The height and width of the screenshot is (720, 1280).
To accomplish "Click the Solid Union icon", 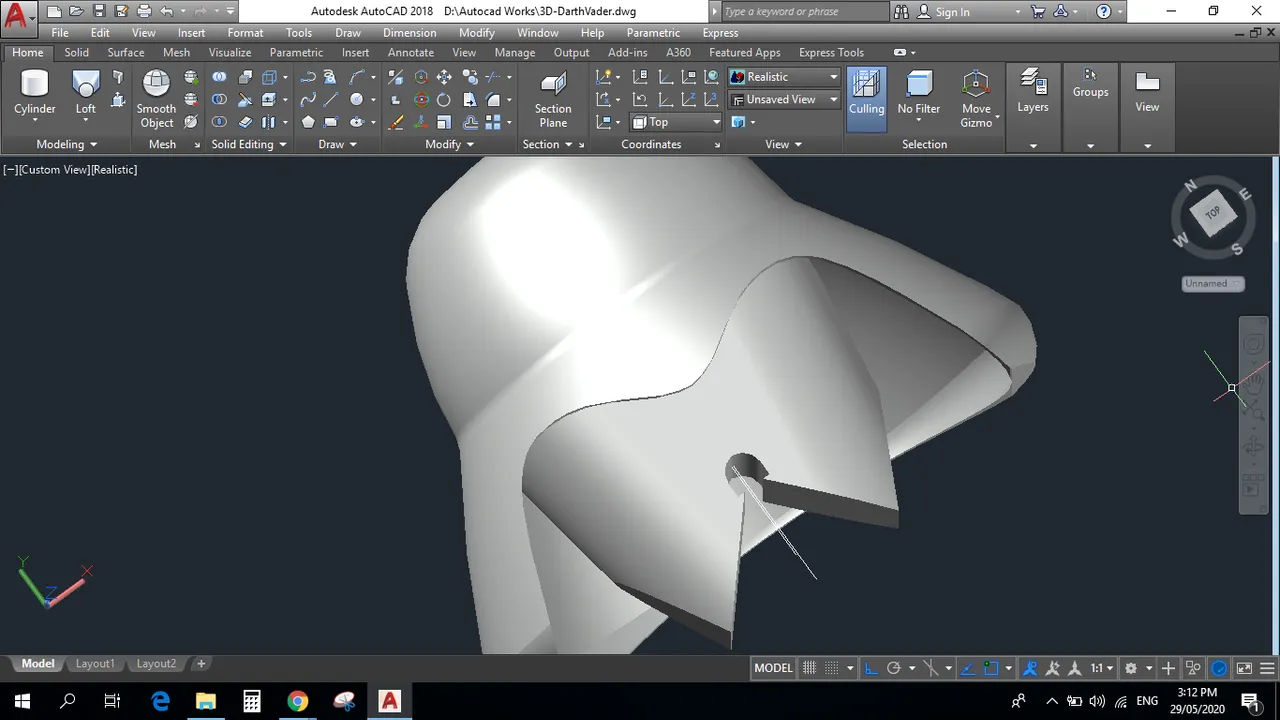I will click(x=219, y=77).
